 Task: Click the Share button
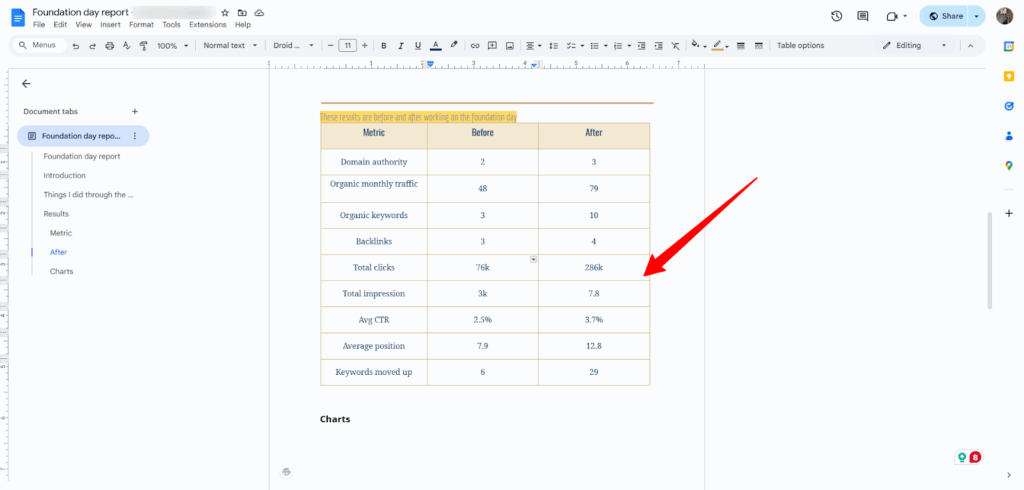tap(945, 16)
